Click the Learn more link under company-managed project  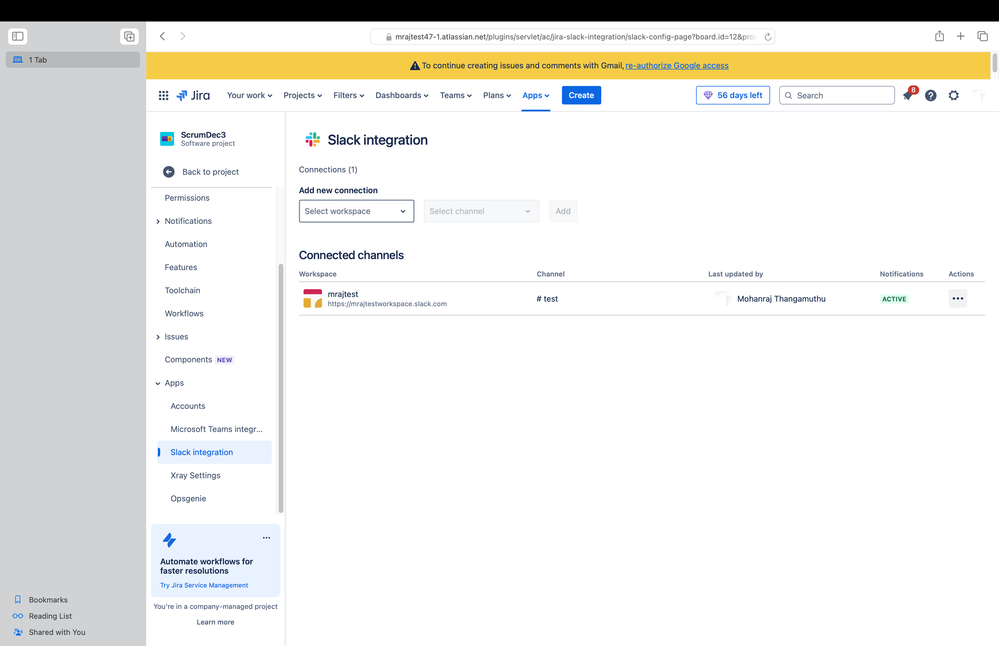tap(215, 622)
